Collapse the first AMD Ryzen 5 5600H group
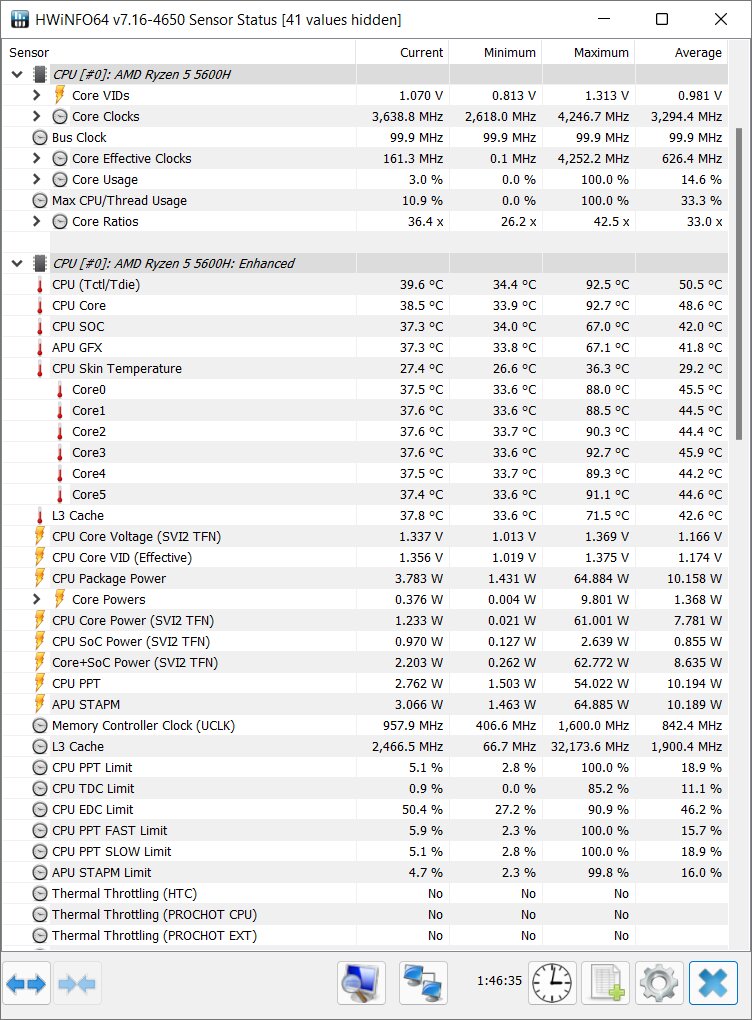Image resolution: width=752 pixels, height=1020 pixels. (17, 74)
